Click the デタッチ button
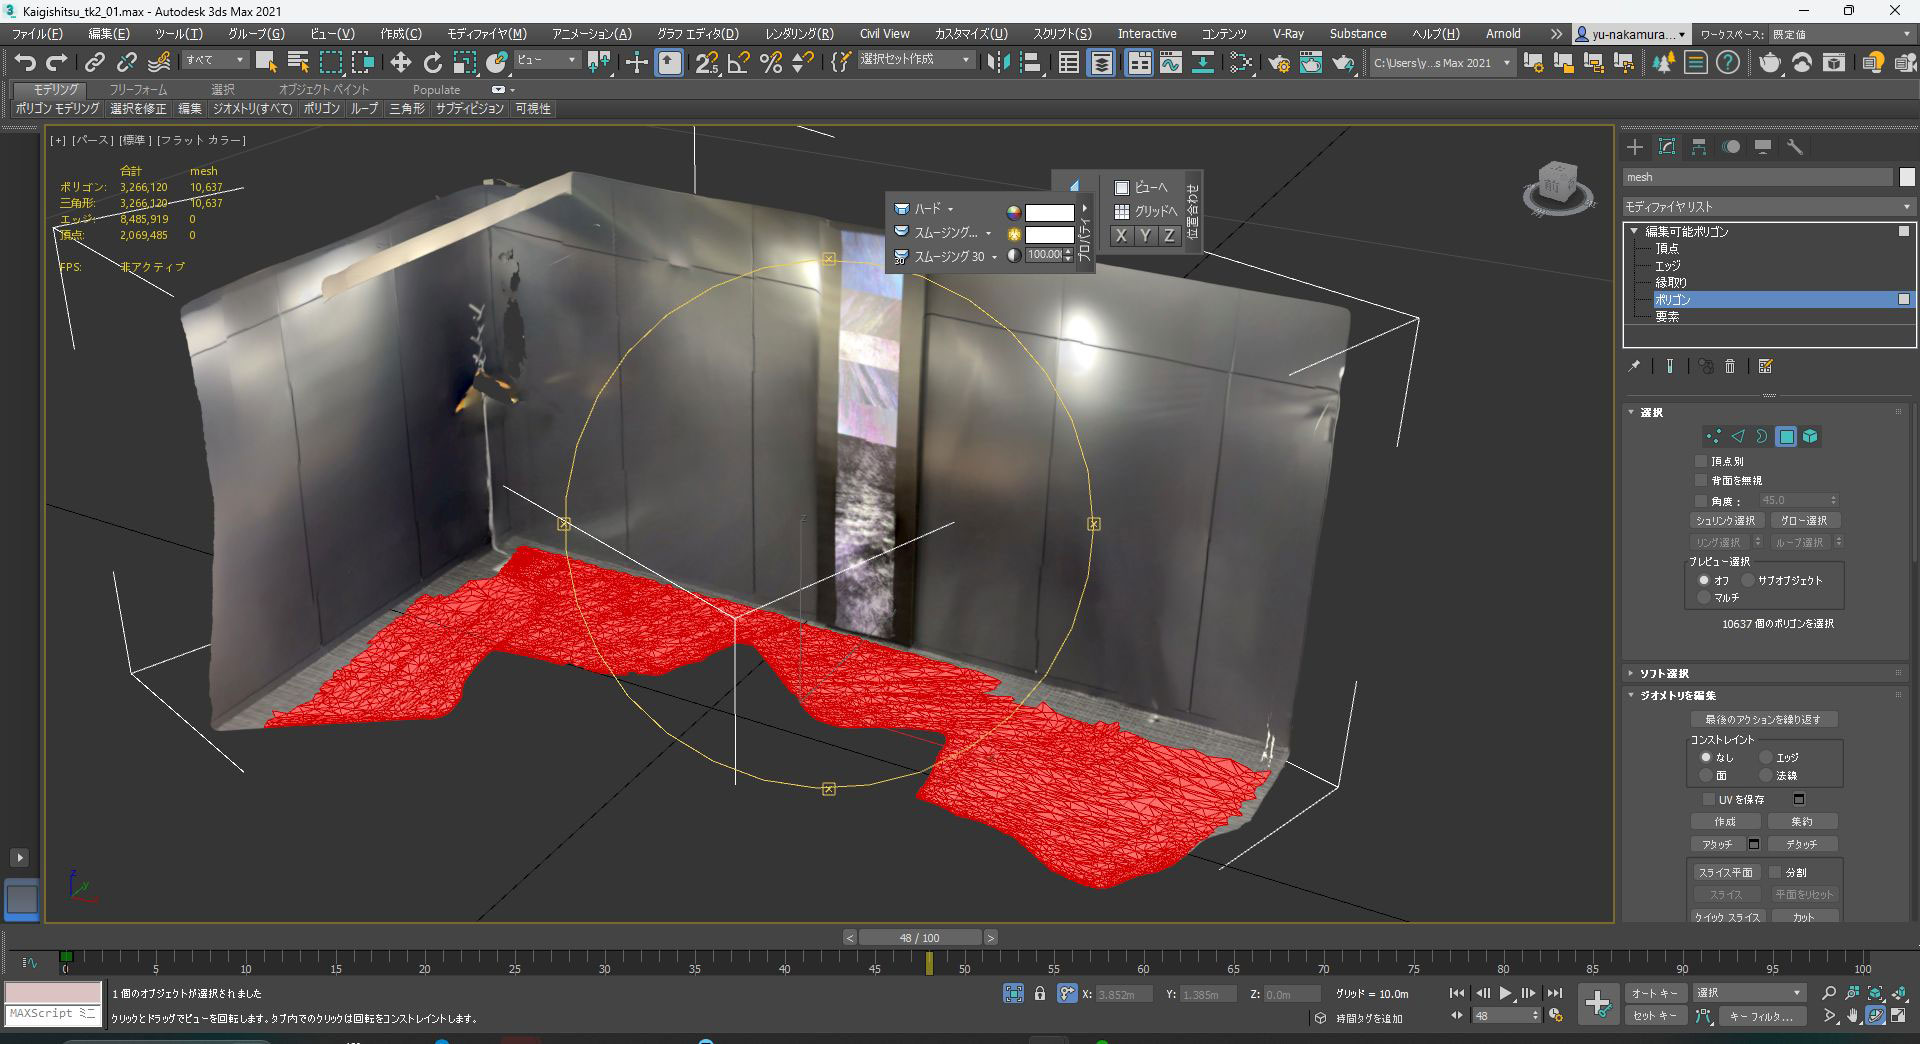Image resolution: width=1920 pixels, height=1044 pixels. [x=1802, y=844]
